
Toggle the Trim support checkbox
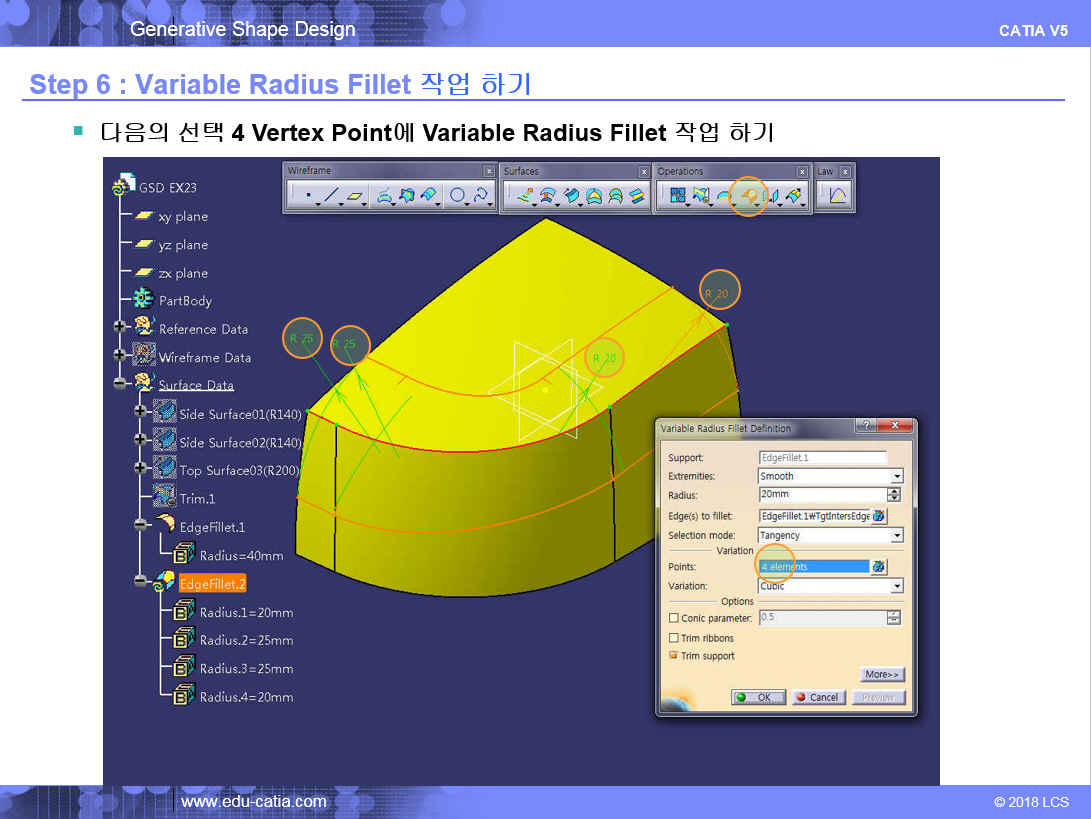tap(673, 656)
